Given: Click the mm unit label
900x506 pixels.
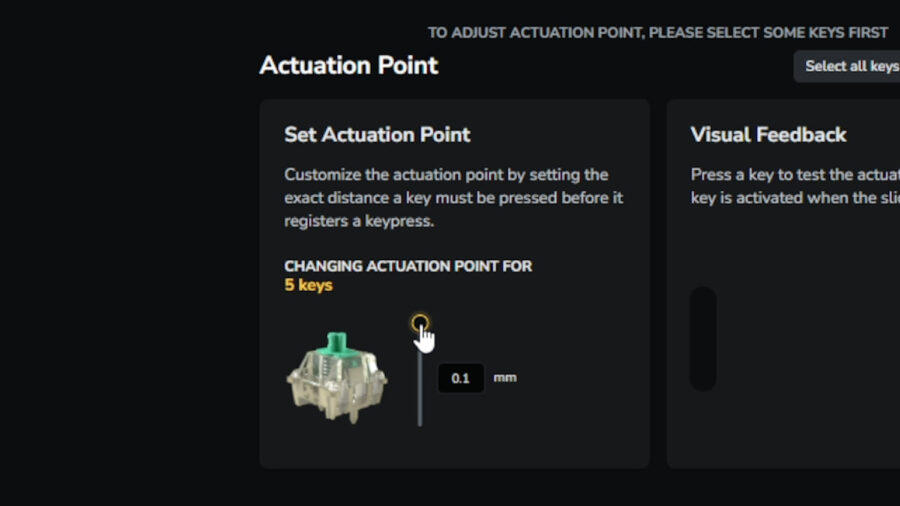Looking at the screenshot, I should tap(505, 378).
